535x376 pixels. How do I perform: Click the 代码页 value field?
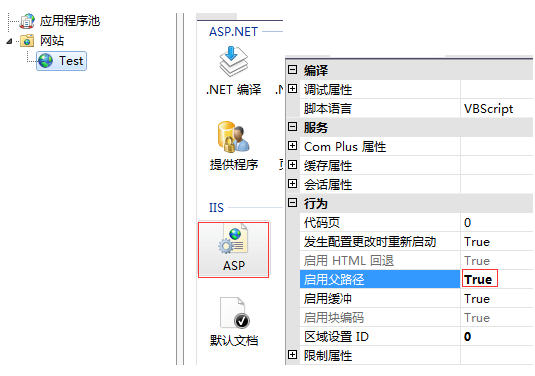(496, 222)
